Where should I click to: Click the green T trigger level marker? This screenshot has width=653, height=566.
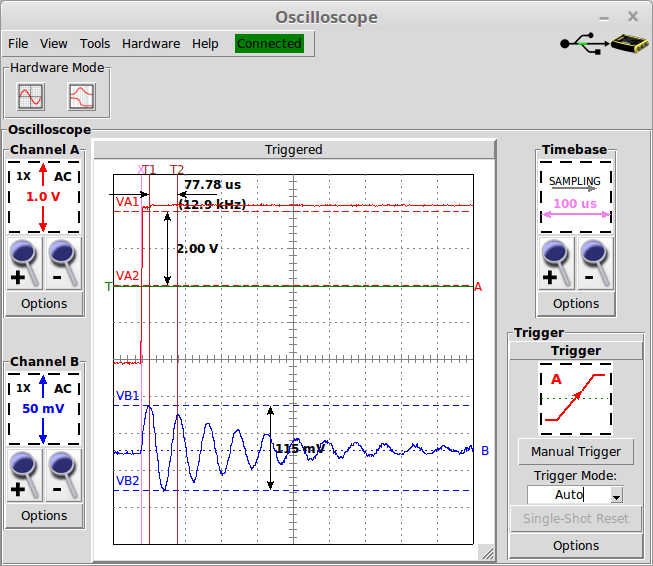click(x=108, y=287)
